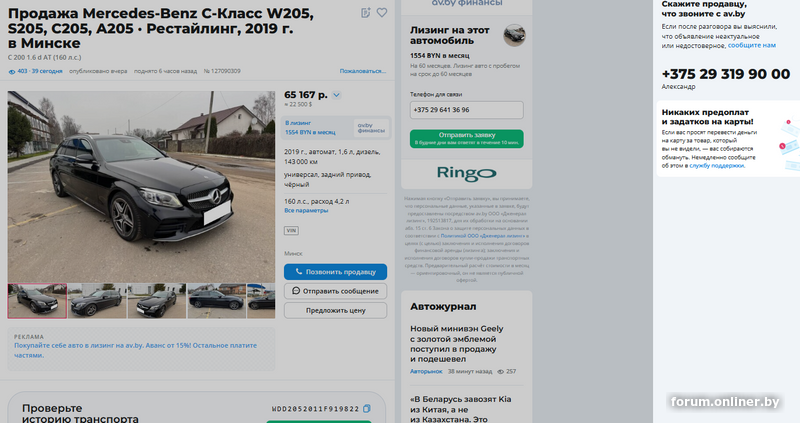Image resolution: width=800 pixels, height=423 pixels.
Task: Click the Ringo logo
Action: [466, 173]
